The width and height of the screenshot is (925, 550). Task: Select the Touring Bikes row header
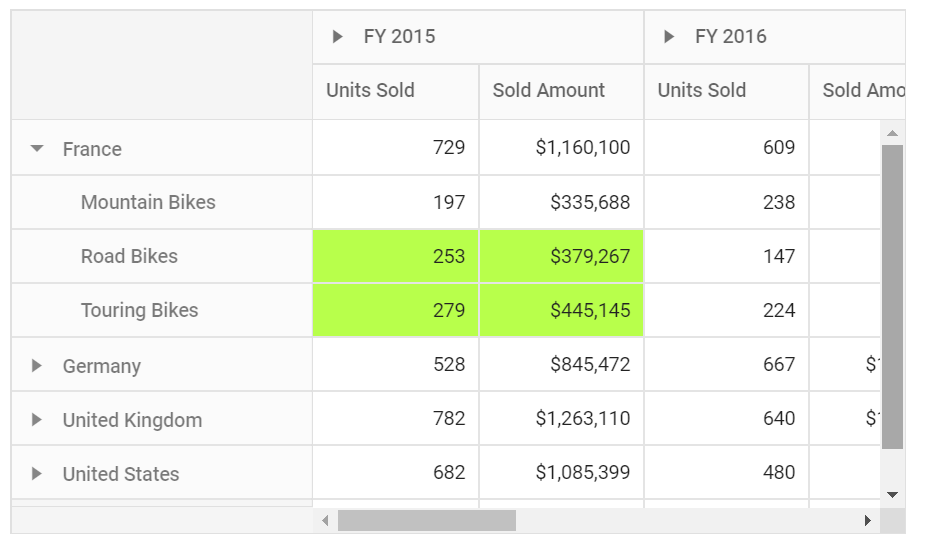pos(162,310)
